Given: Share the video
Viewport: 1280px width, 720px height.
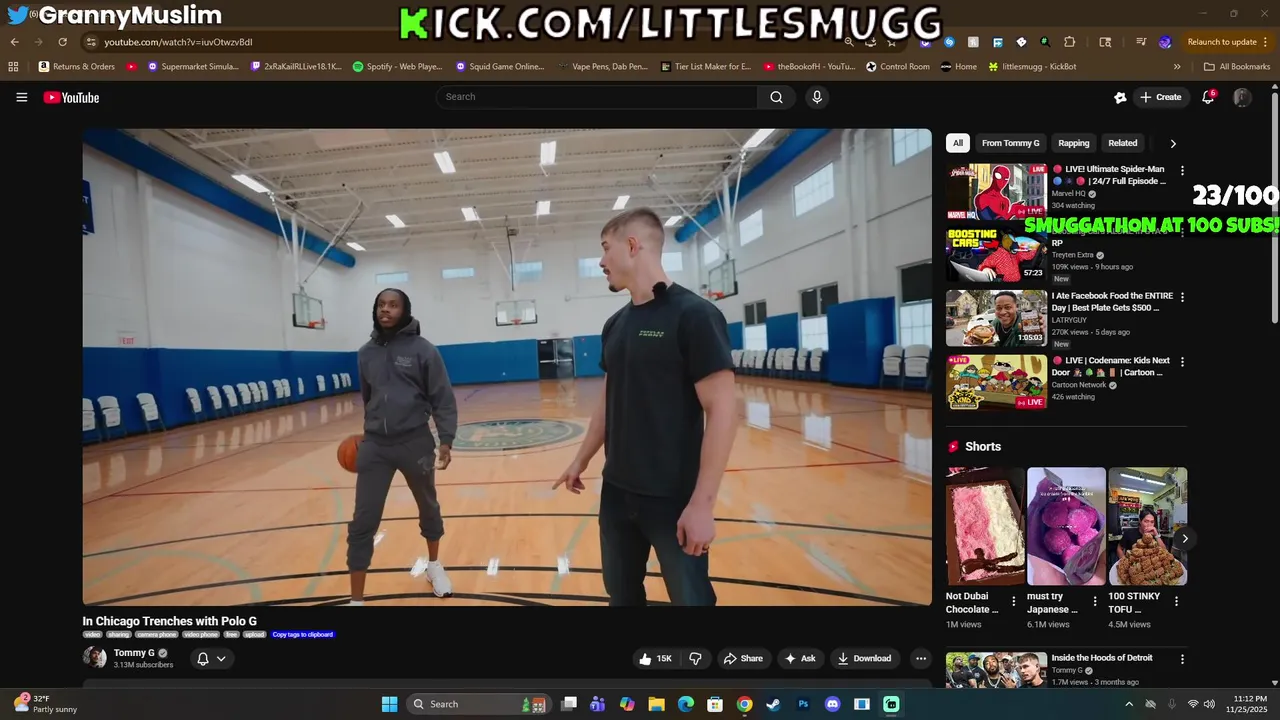Looking at the screenshot, I should [743, 658].
